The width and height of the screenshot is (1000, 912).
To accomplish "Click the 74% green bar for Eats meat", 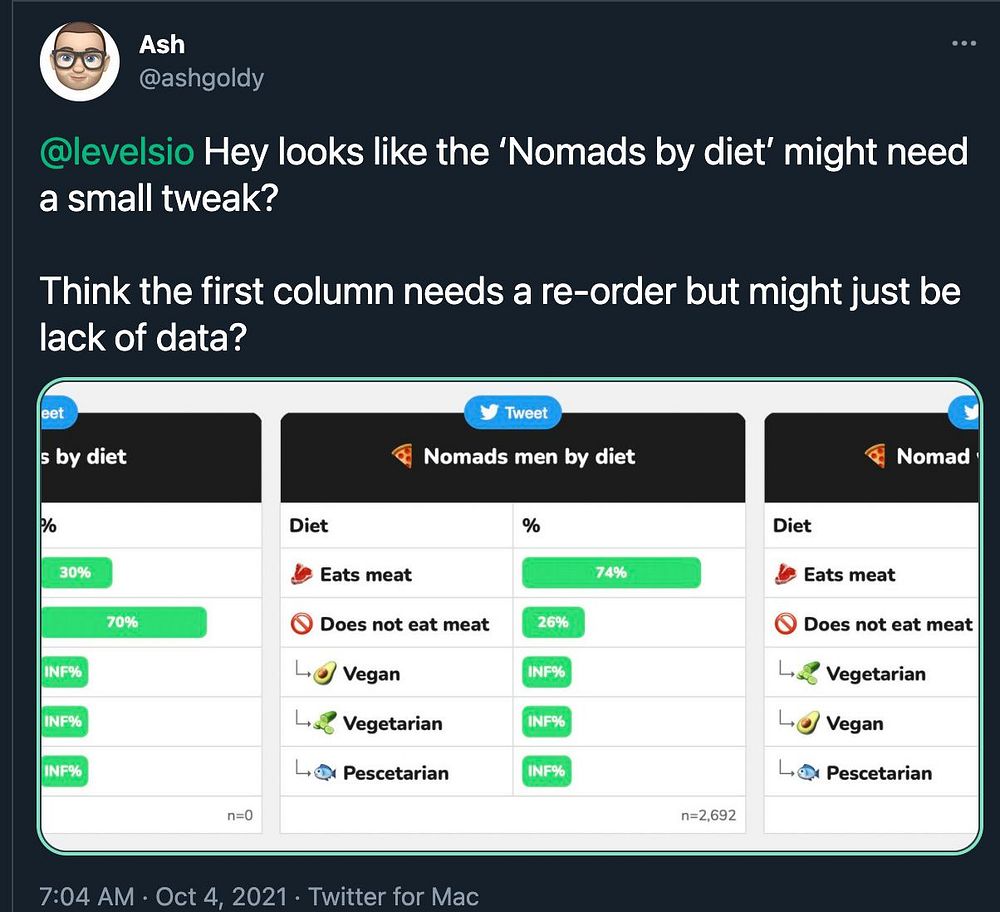I will (611, 573).
